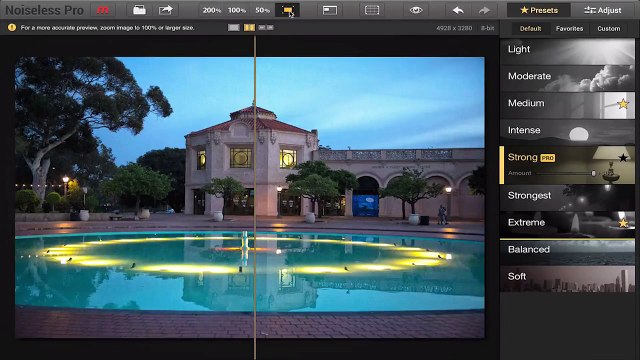
Task: Click the undo arrow
Action: (x=458, y=10)
